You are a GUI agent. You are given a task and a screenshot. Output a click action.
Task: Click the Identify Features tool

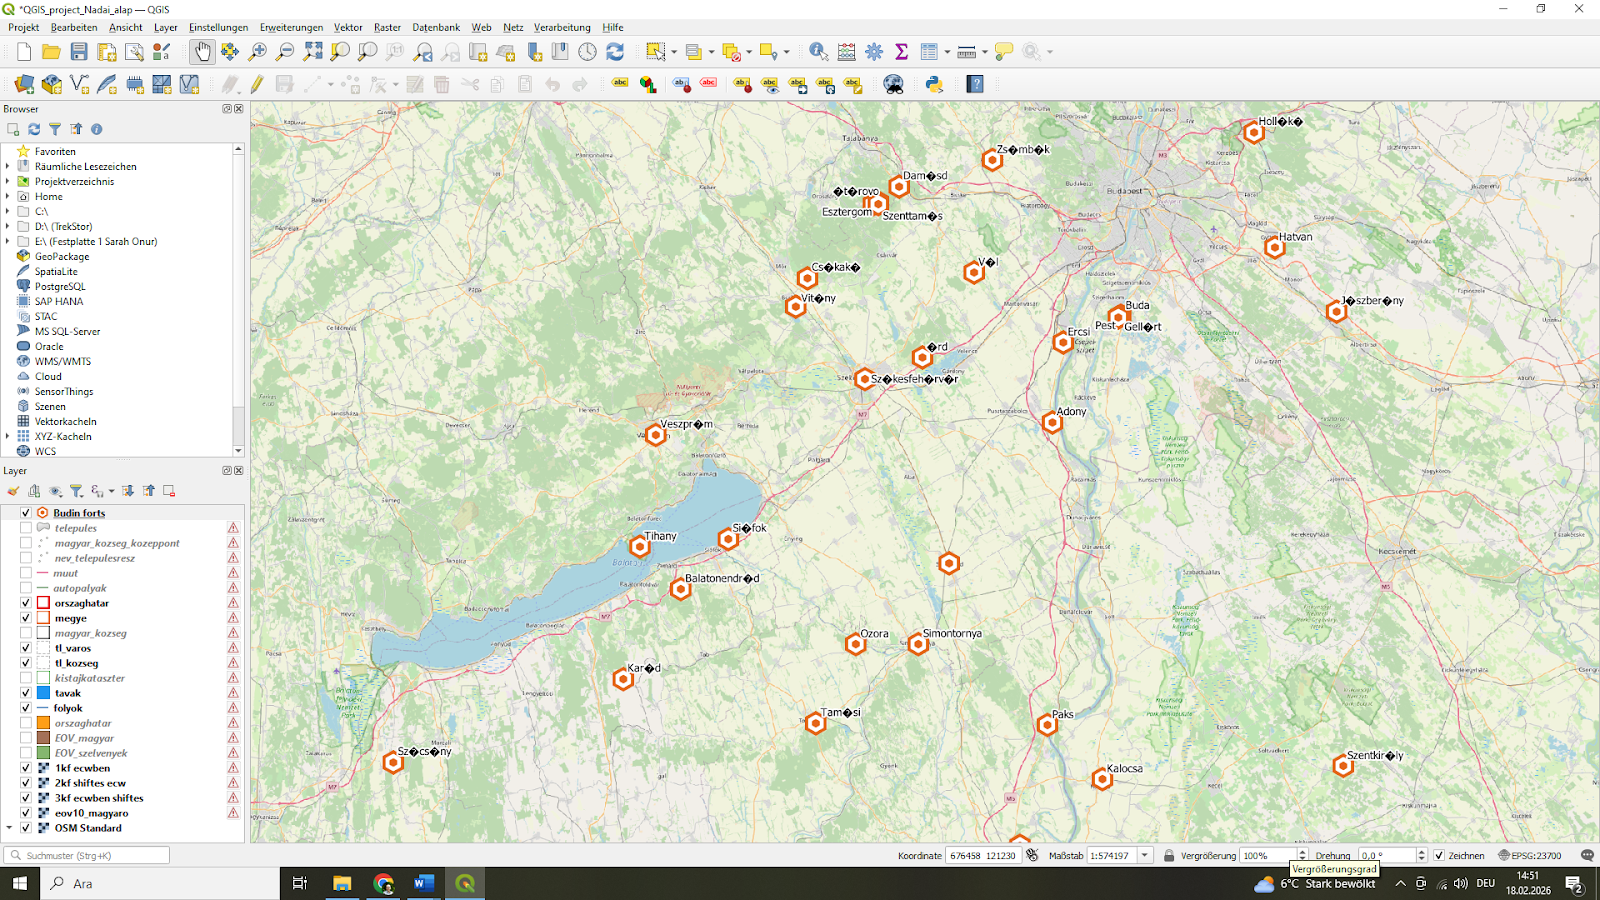(818, 51)
